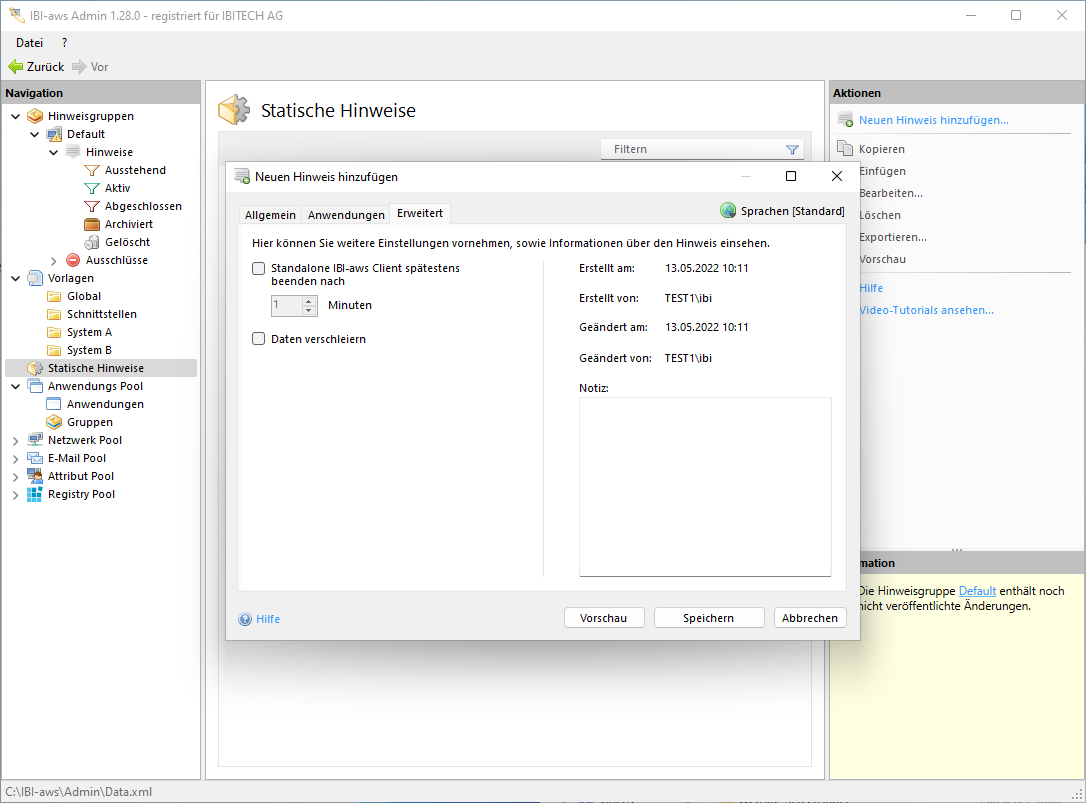Click the Archiviert box icon in the tree
The width and height of the screenshot is (1086, 803).
click(92, 224)
